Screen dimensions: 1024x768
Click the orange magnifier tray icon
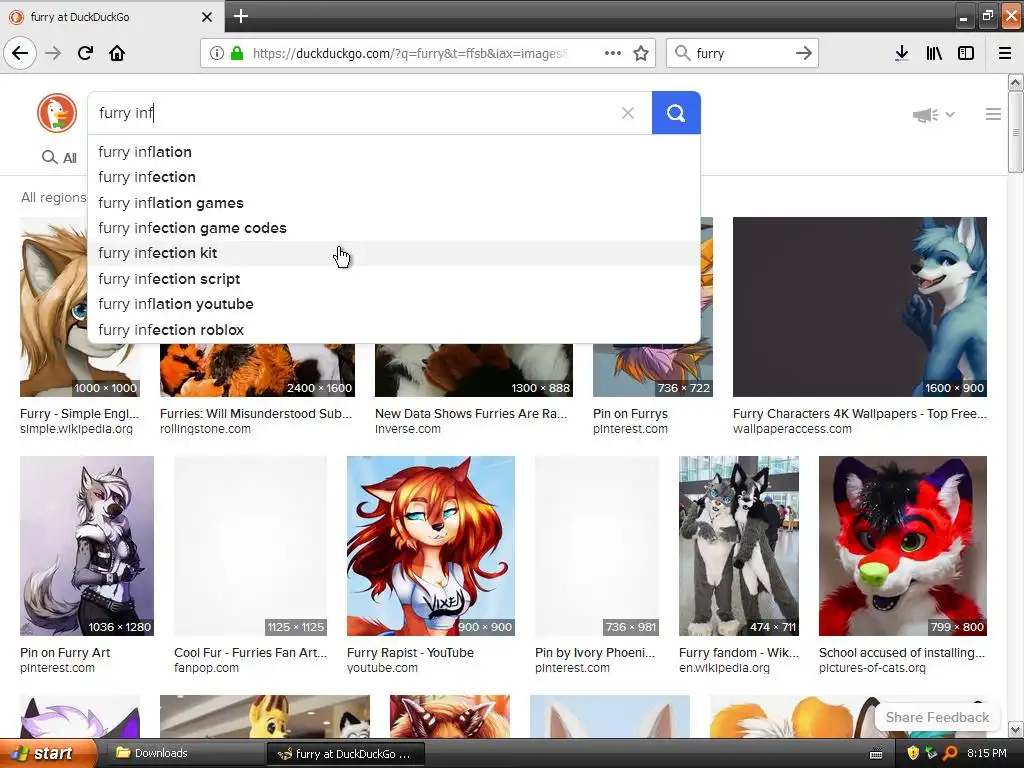click(x=950, y=753)
